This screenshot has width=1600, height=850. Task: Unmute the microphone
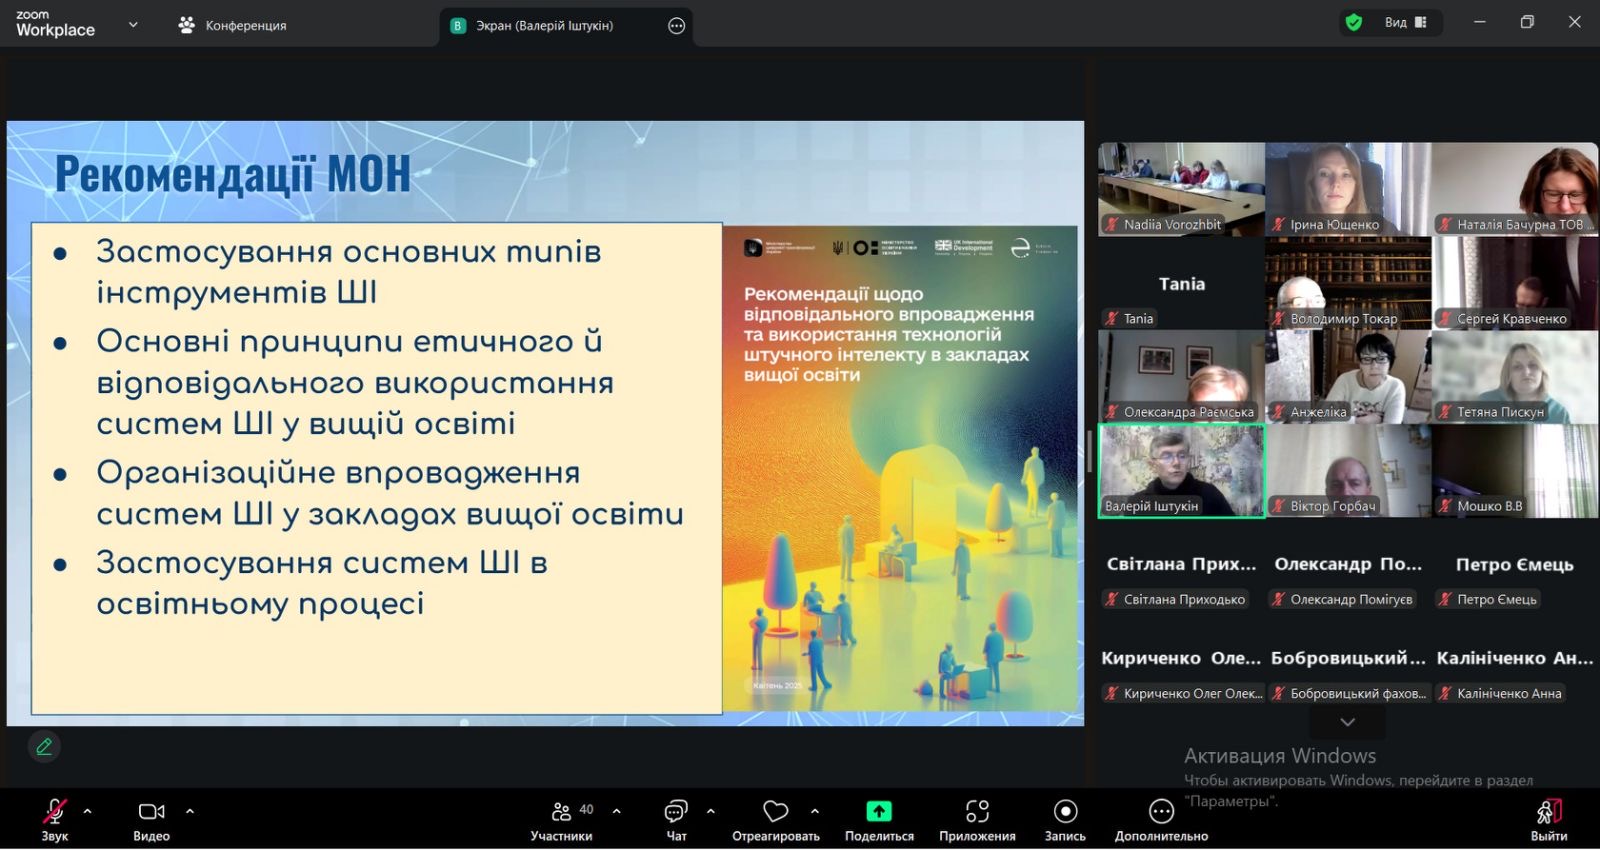55,811
